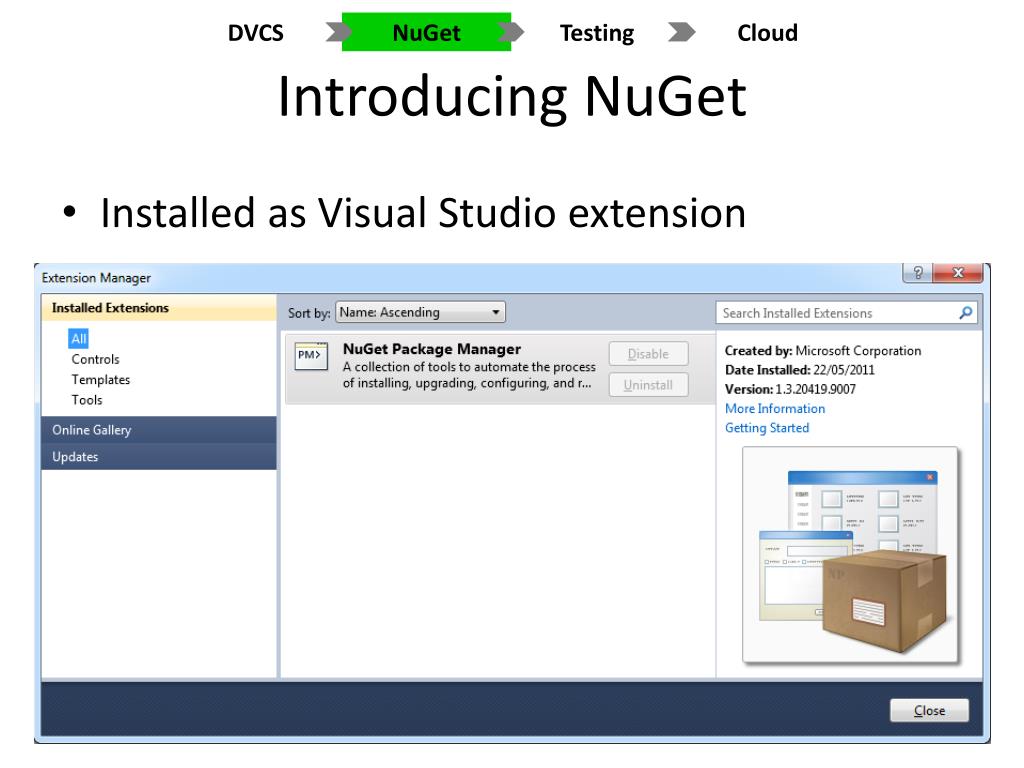Image resolution: width=1024 pixels, height=768 pixels.
Task: Click the Uninstall button for NuGet
Action: [648, 385]
